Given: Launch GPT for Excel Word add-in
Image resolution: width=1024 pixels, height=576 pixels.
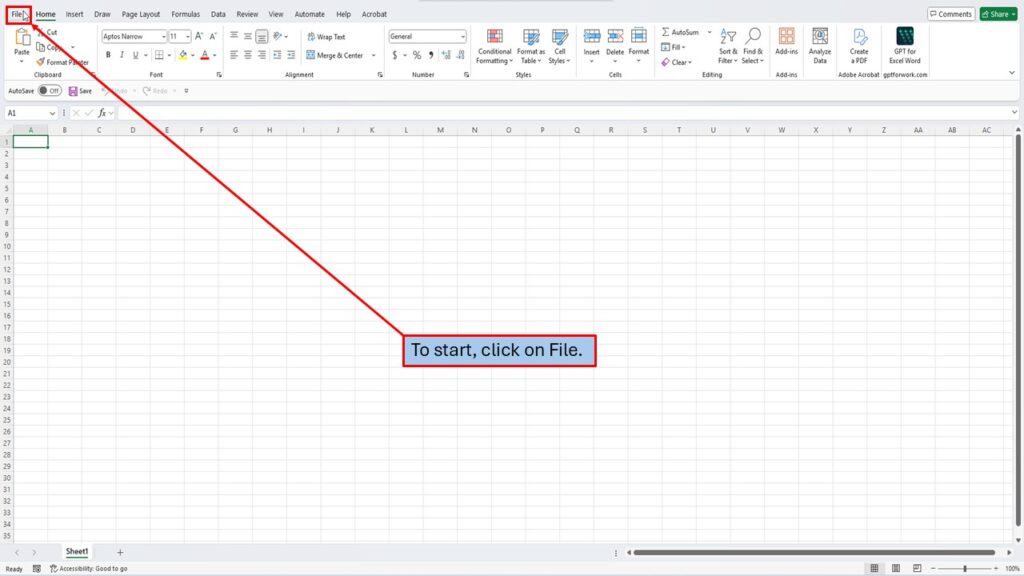Looking at the screenshot, I should pyautogui.click(x=905, y=46).
